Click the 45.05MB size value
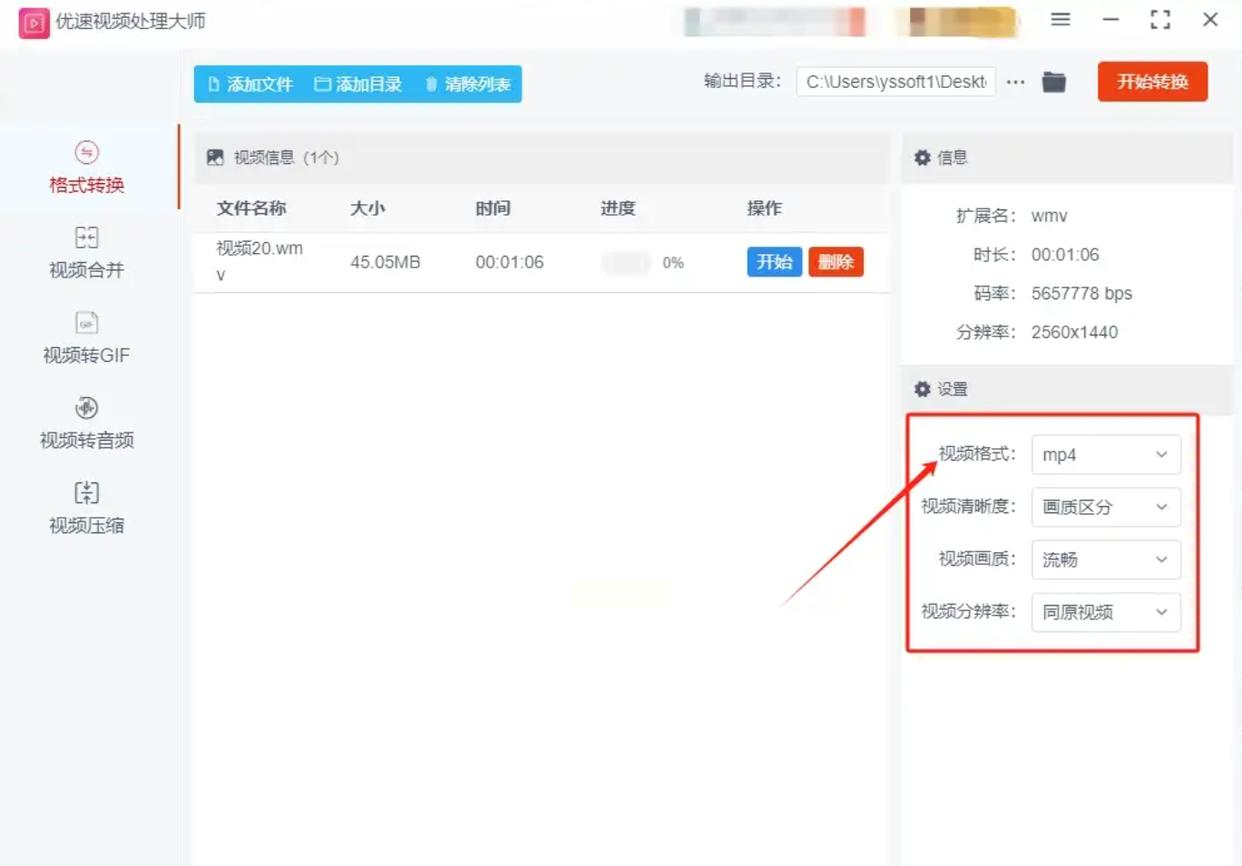Screen dimensions: 1242x866 coord(385,263)
